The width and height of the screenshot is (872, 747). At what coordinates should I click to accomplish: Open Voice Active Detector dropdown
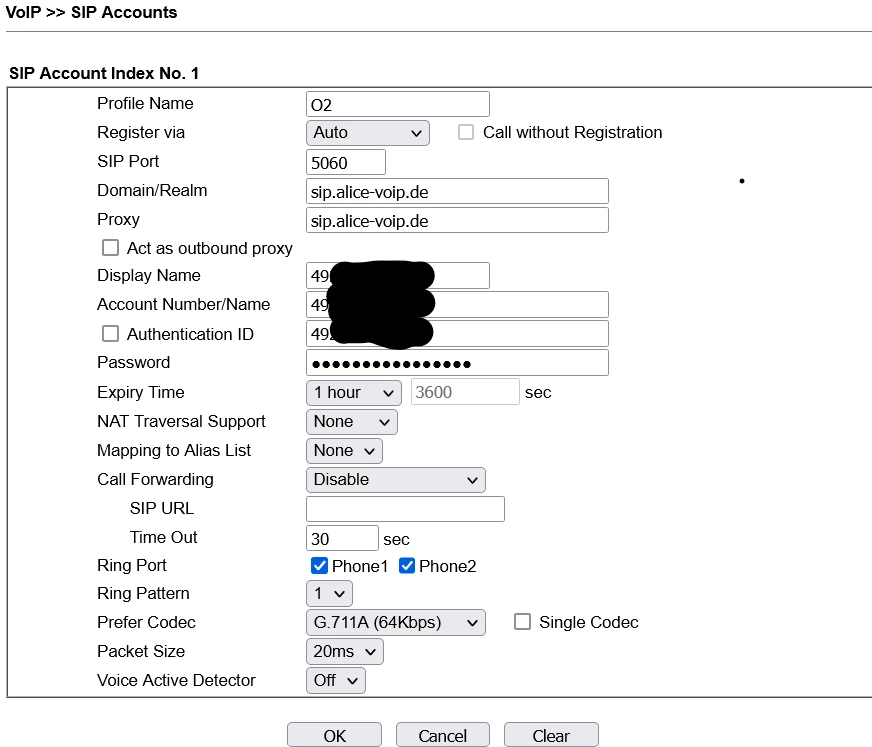tap(335, 680)
